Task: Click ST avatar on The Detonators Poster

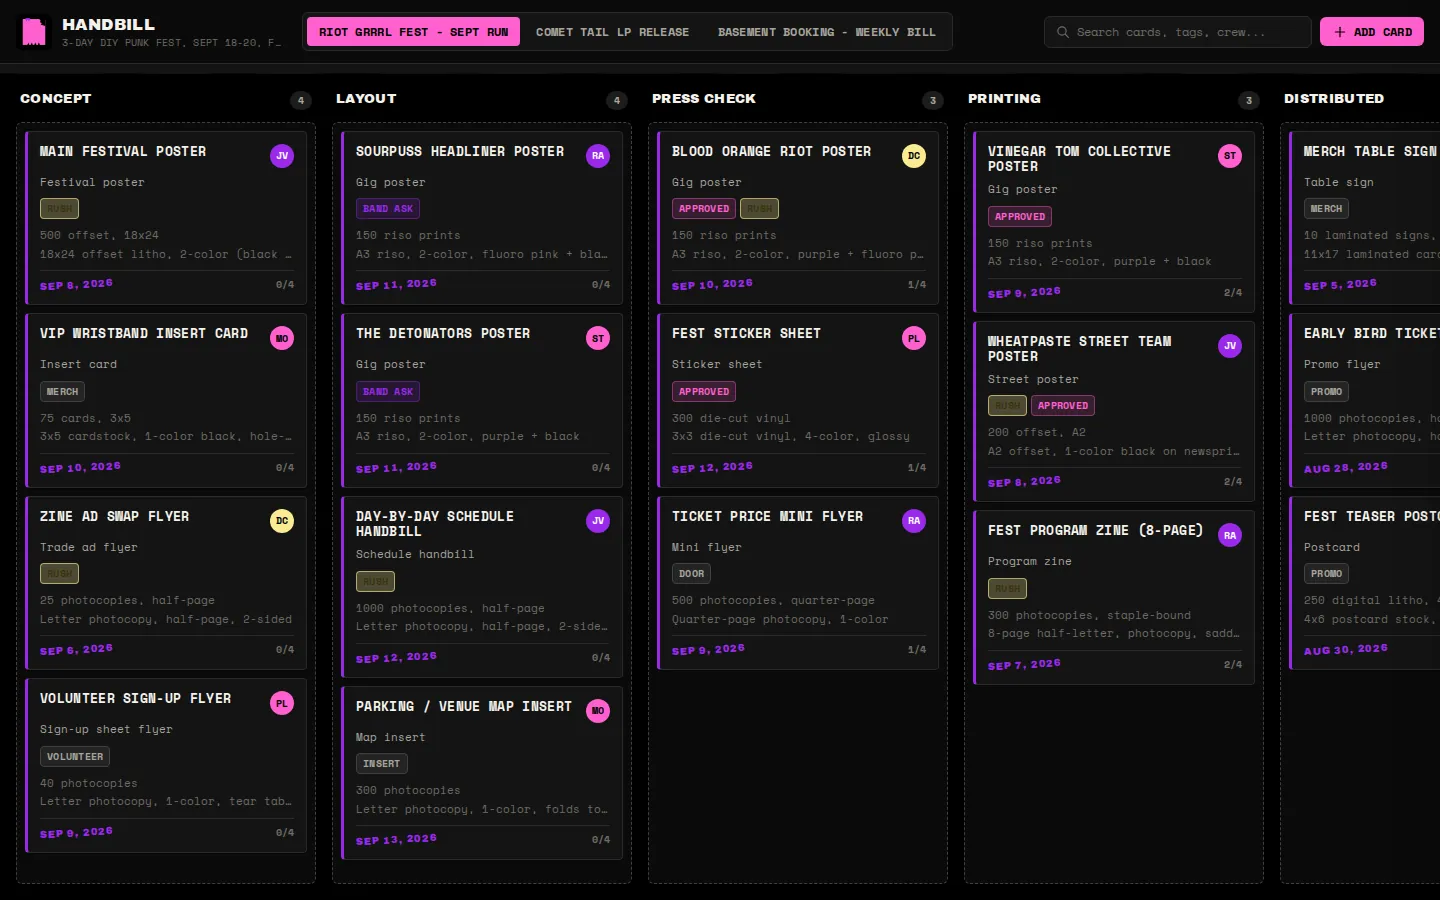Action: [x=598, y=338]
